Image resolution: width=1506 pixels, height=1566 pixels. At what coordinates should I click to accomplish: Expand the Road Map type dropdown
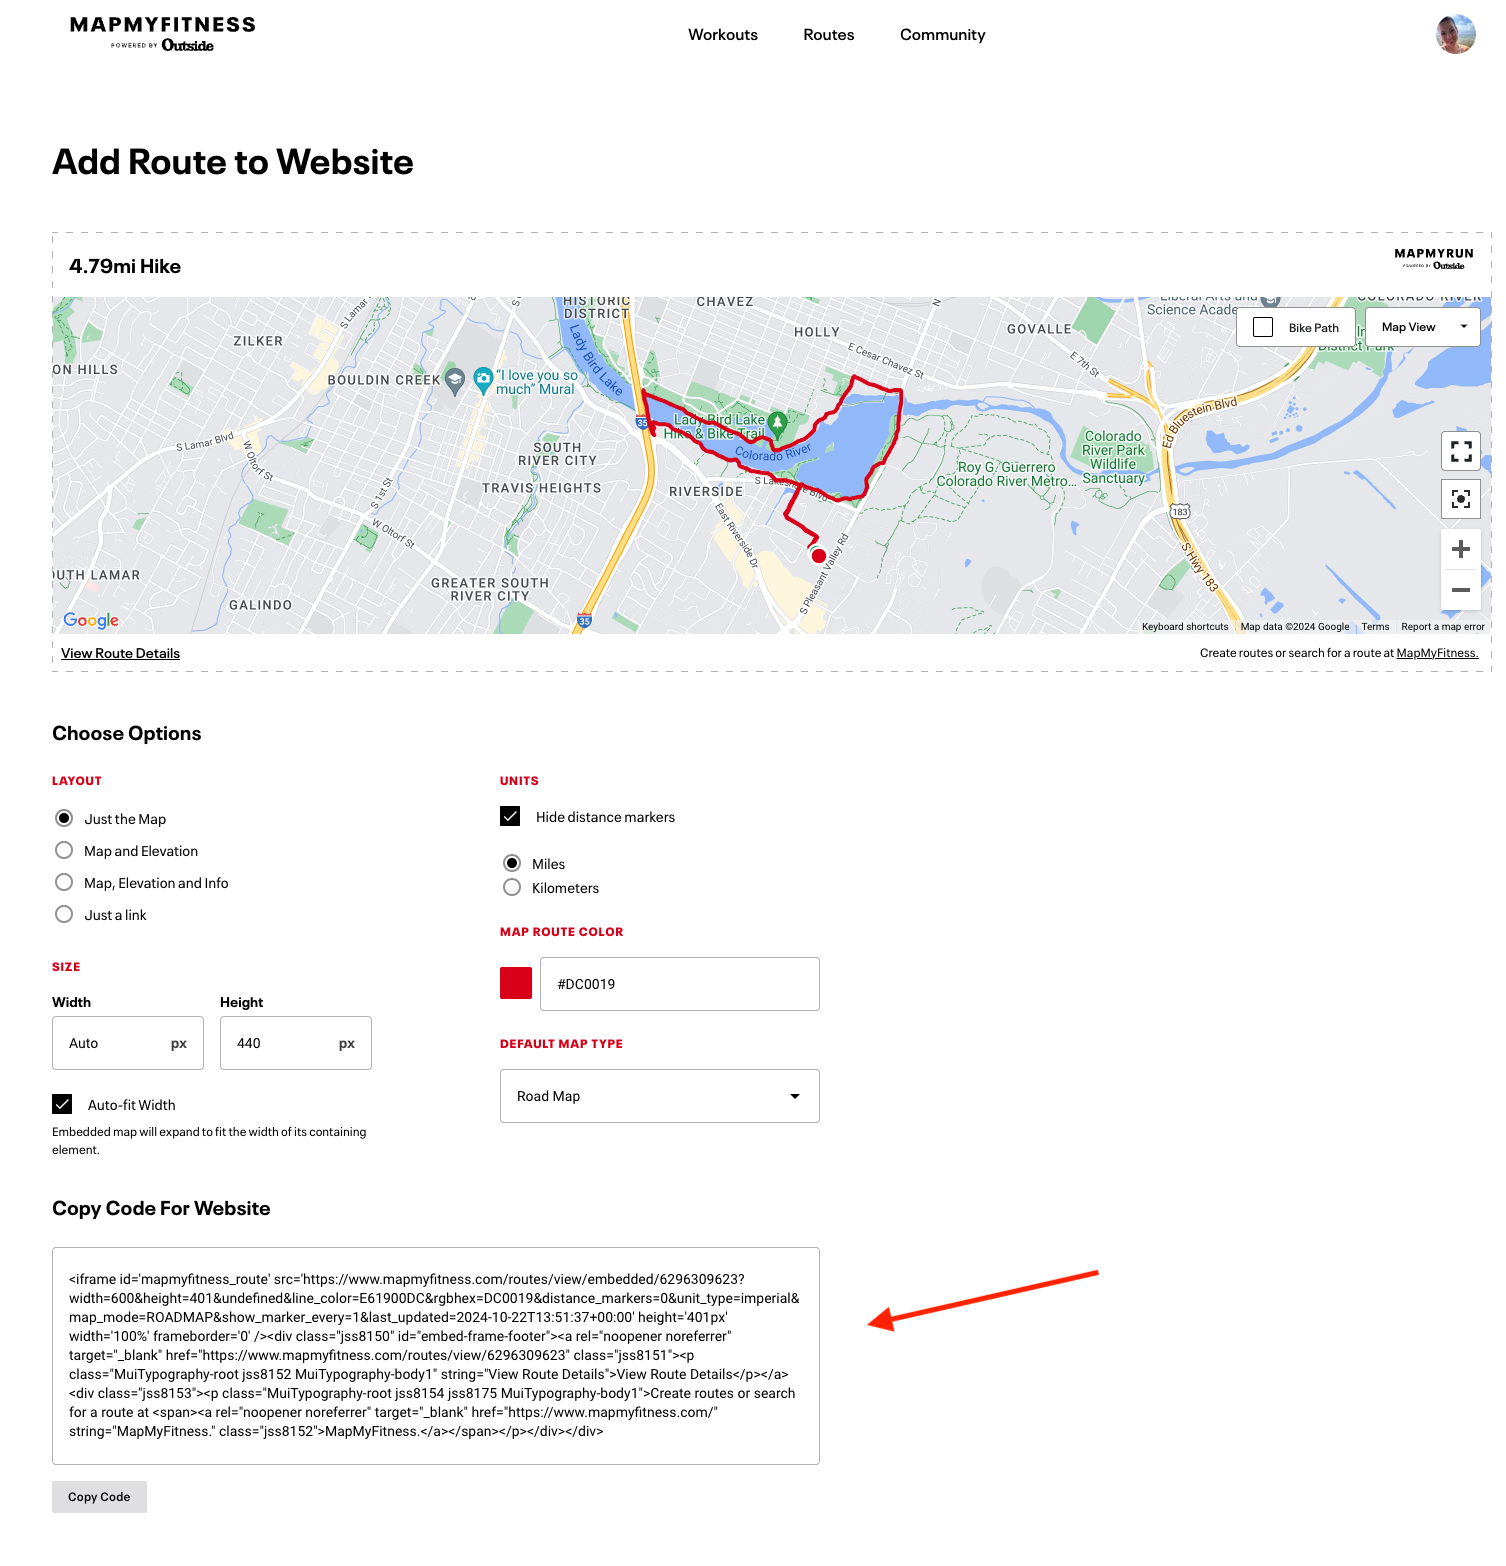(659, 1096)
